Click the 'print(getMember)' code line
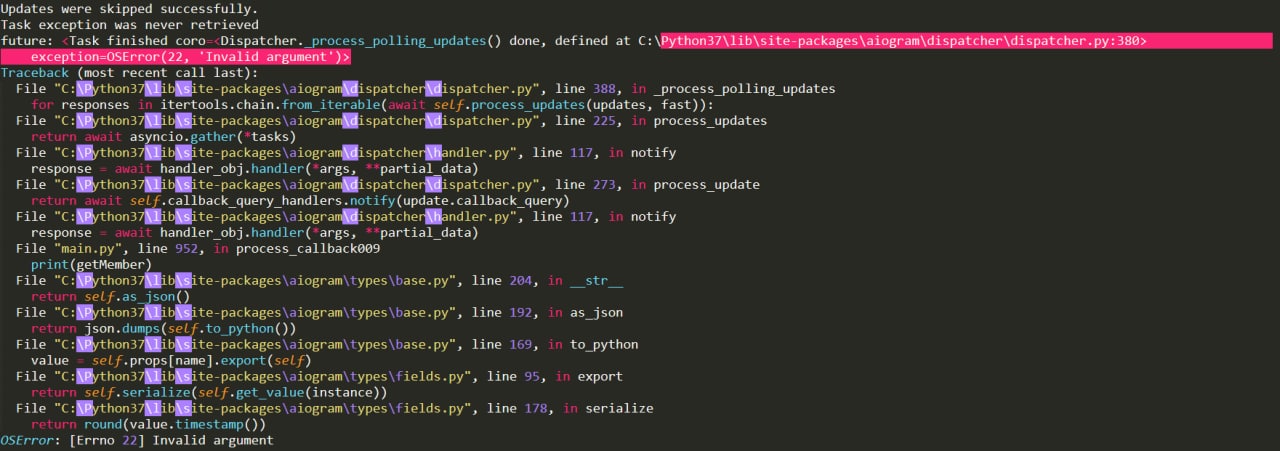This screenshot has width=1280, height=451. pyautogui.click(x=92, y=264)
